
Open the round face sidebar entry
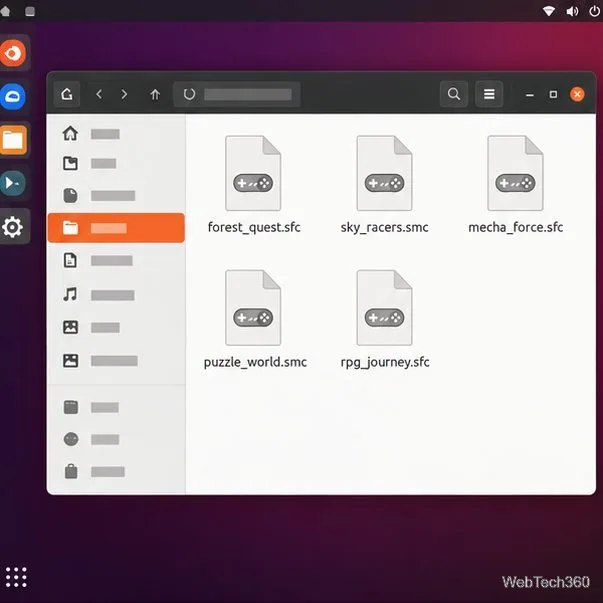(115, 439)
